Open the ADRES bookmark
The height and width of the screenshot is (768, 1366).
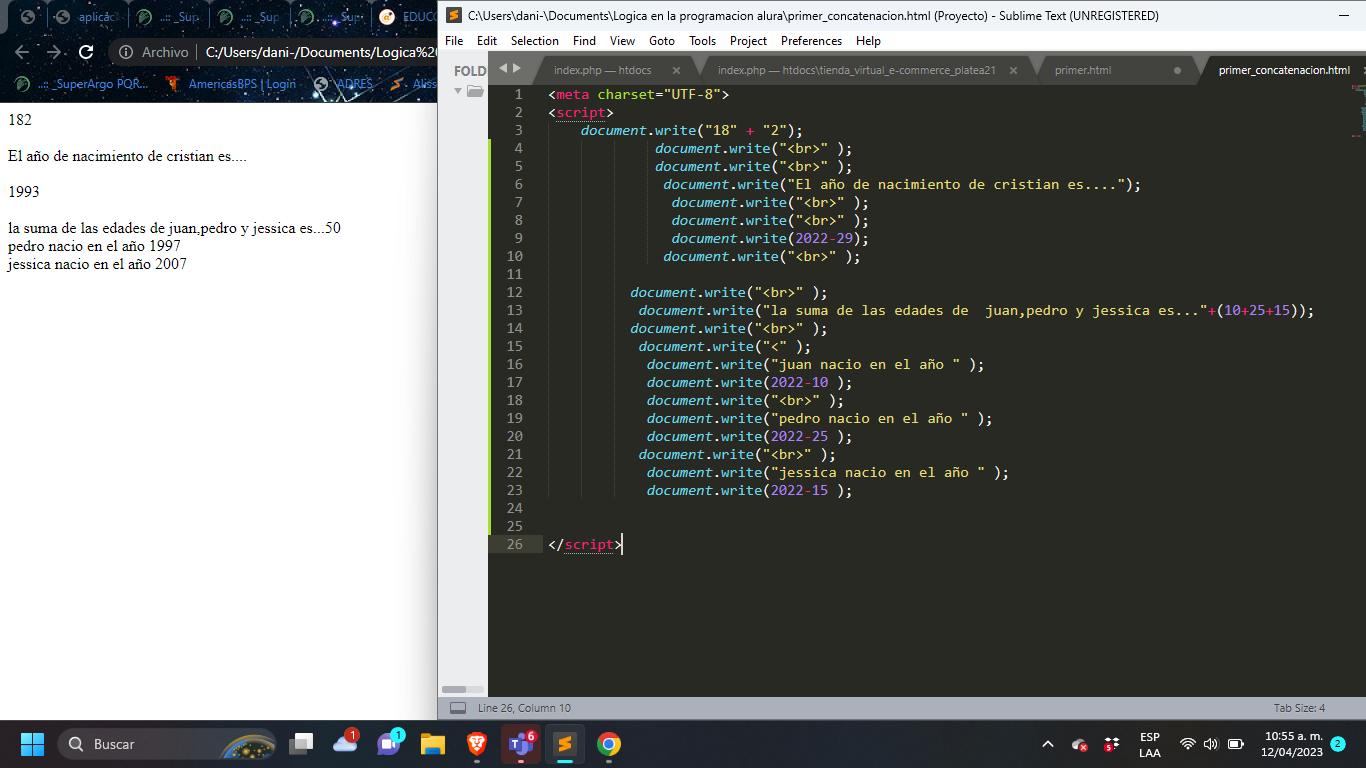click(342, 84)
